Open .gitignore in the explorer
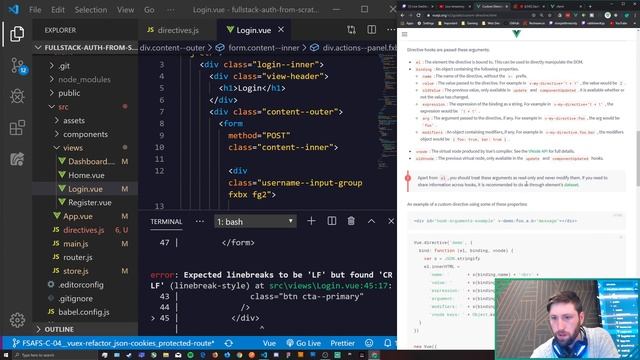 pyautogui.click(x=75, y=298)
